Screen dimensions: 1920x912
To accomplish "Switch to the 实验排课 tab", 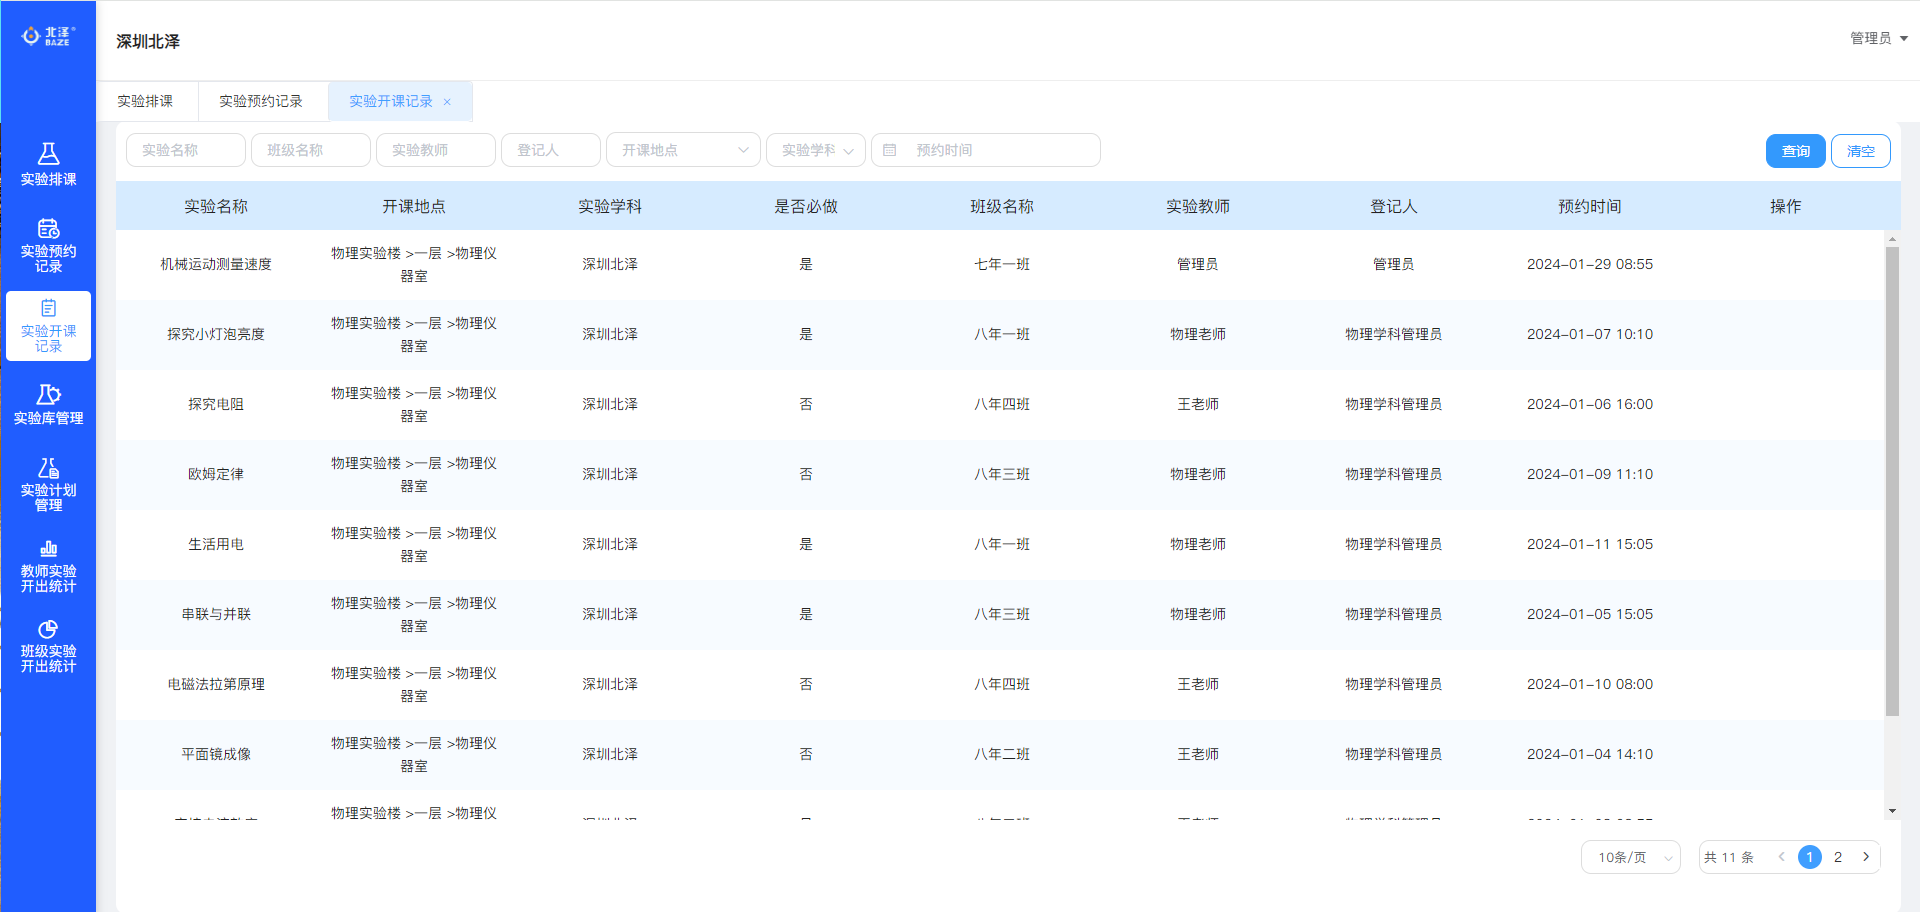I will tap(145, 101).
